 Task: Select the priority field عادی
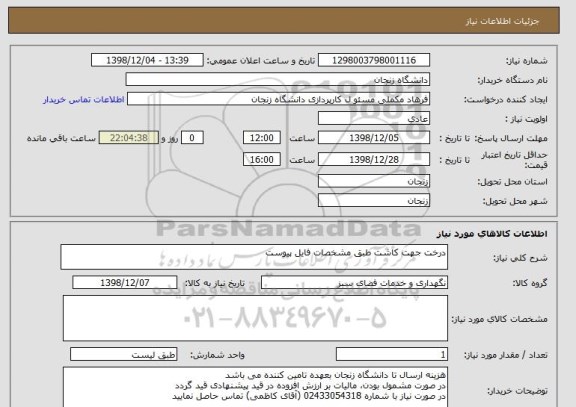374,119
